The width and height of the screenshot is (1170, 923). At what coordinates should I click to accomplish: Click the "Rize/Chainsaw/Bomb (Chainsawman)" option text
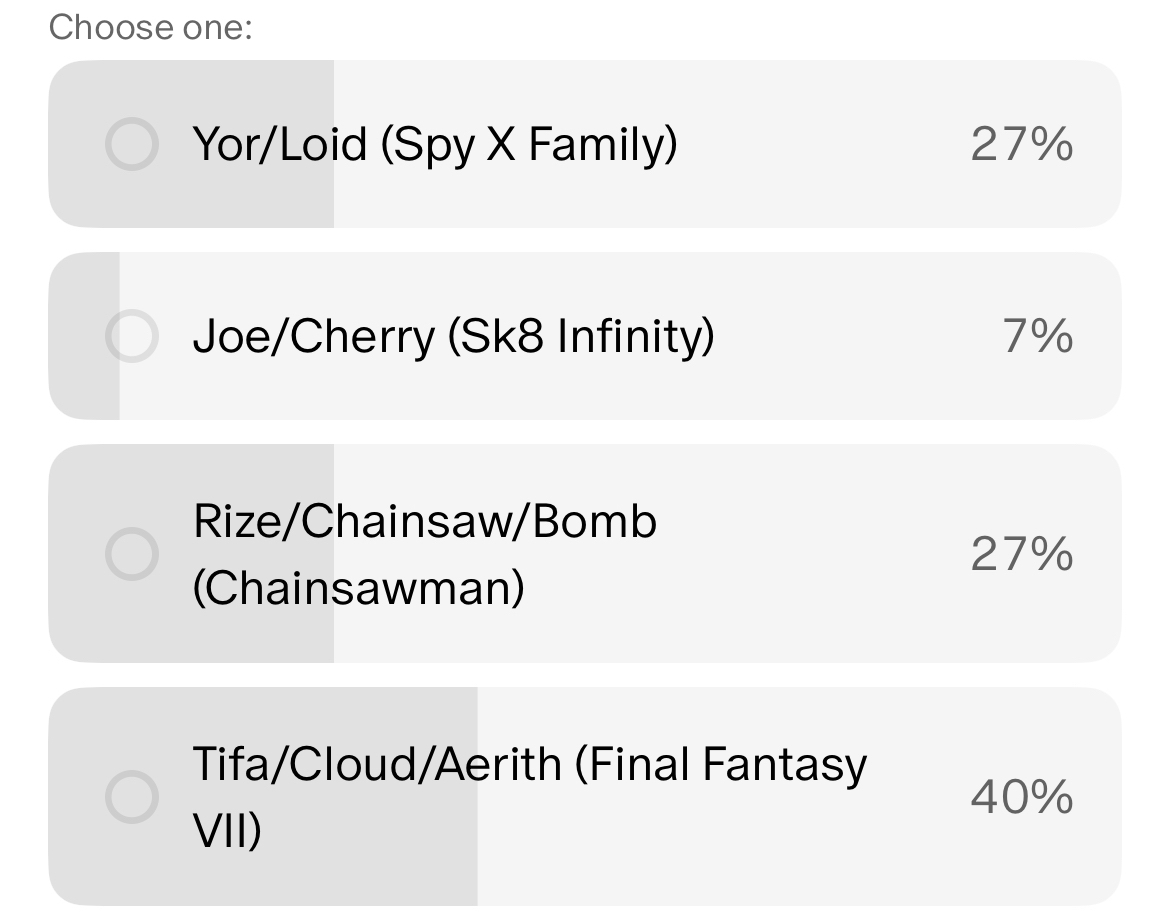(x=424, y=553)
